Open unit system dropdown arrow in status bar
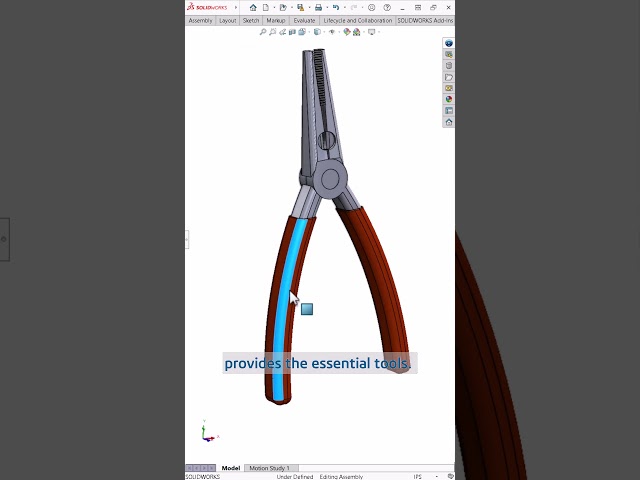Screen dimensions: 640x480 436,477
